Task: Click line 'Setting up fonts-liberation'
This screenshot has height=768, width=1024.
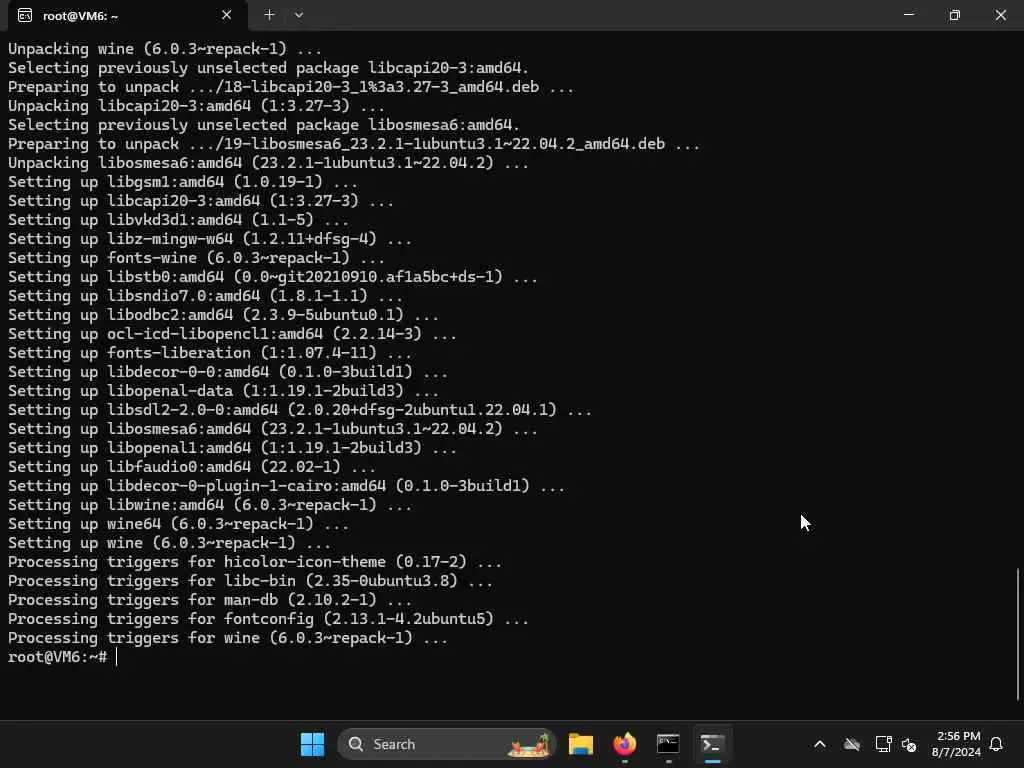Action: 210,353
